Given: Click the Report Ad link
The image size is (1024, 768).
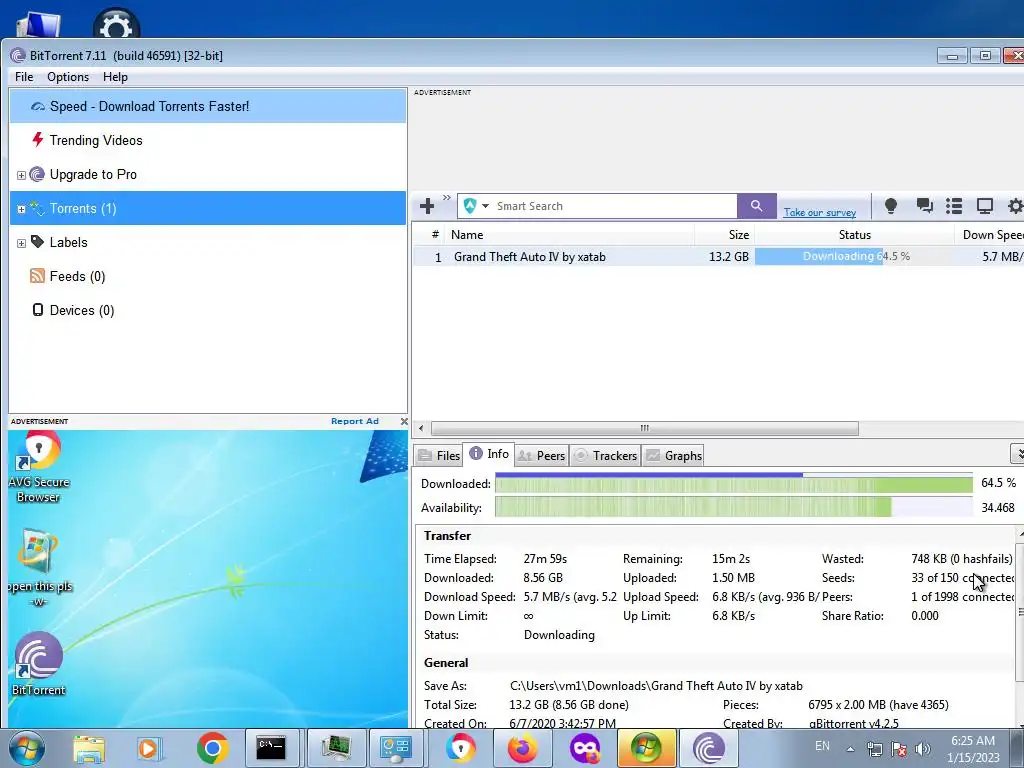Looking at the screenshot, I should click(355, 421).
